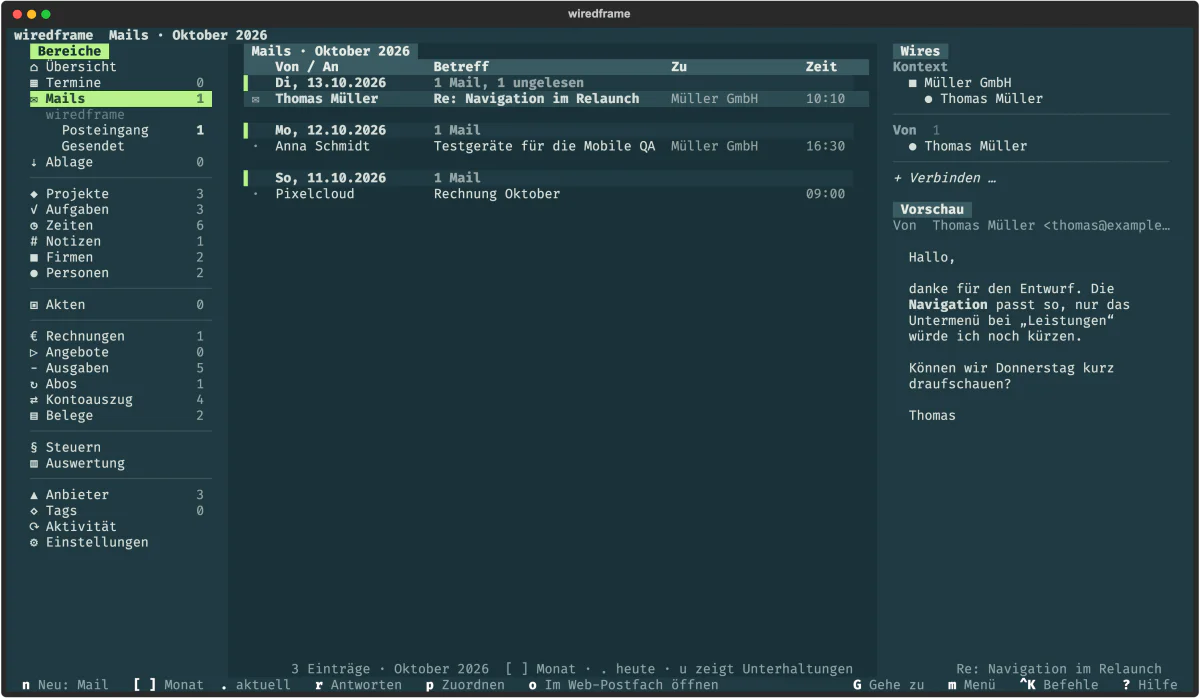
Task: Click the swap-arrows icon beside Kontoauszug
Action: (x=34, y=400)
